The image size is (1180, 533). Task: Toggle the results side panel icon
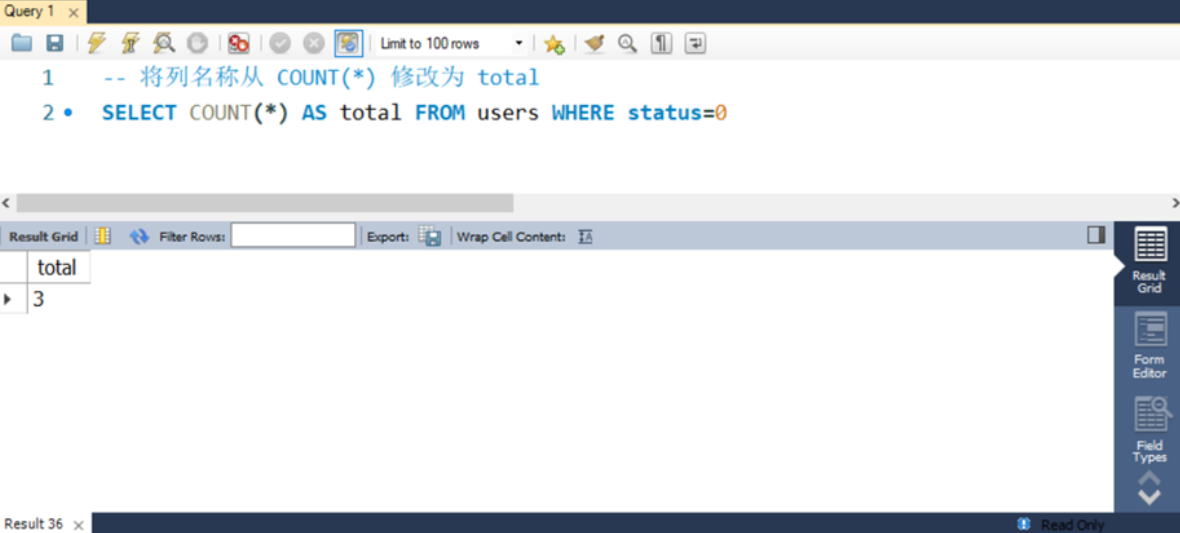point(1096,235)
